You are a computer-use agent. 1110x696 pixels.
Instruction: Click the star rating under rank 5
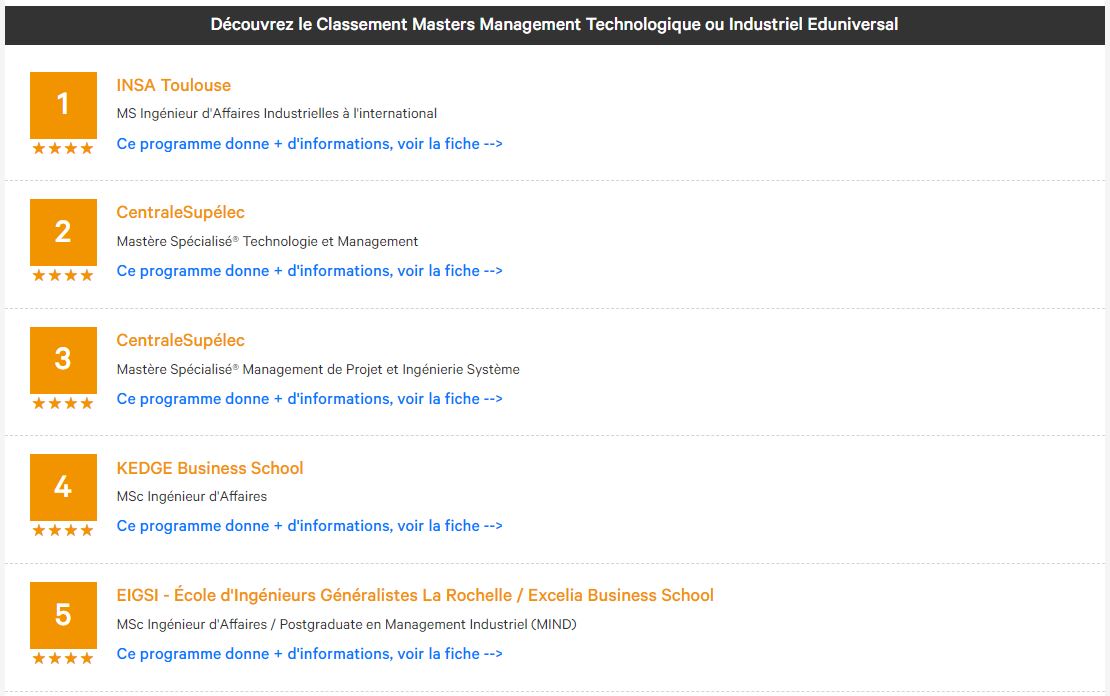[63, 658]
